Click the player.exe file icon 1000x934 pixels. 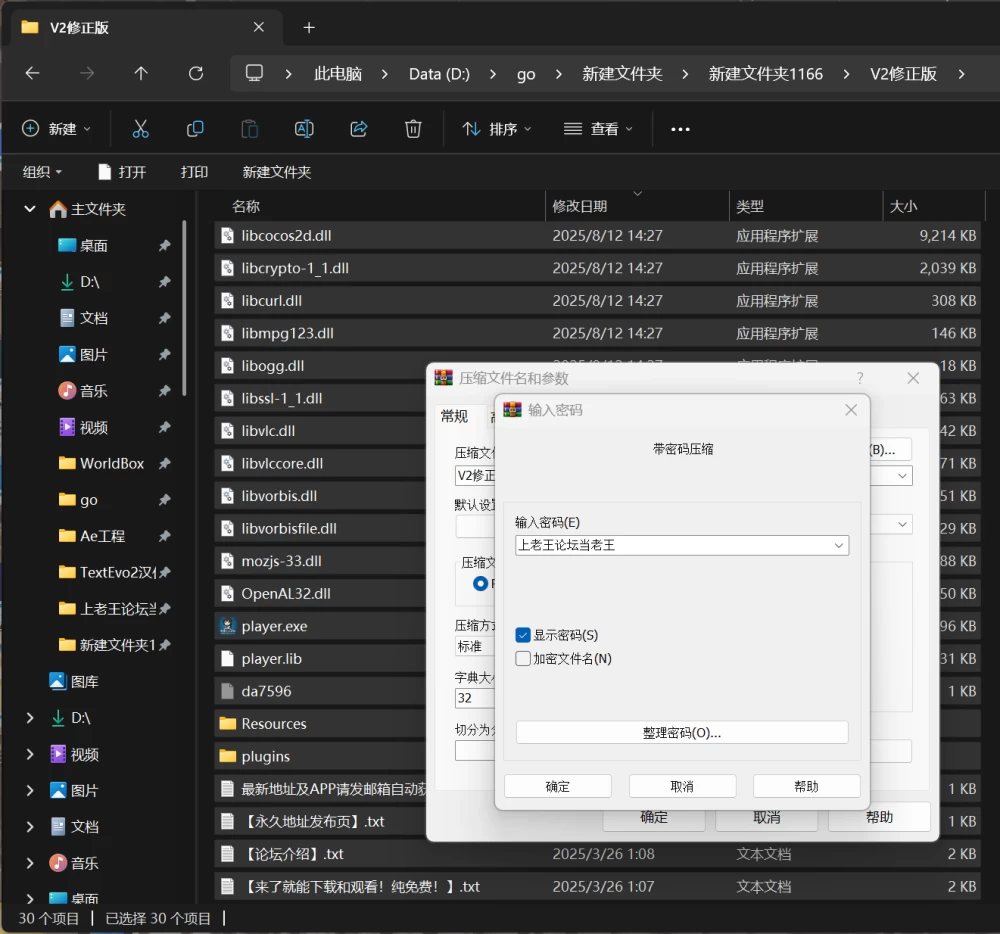(x=227, y=625)
